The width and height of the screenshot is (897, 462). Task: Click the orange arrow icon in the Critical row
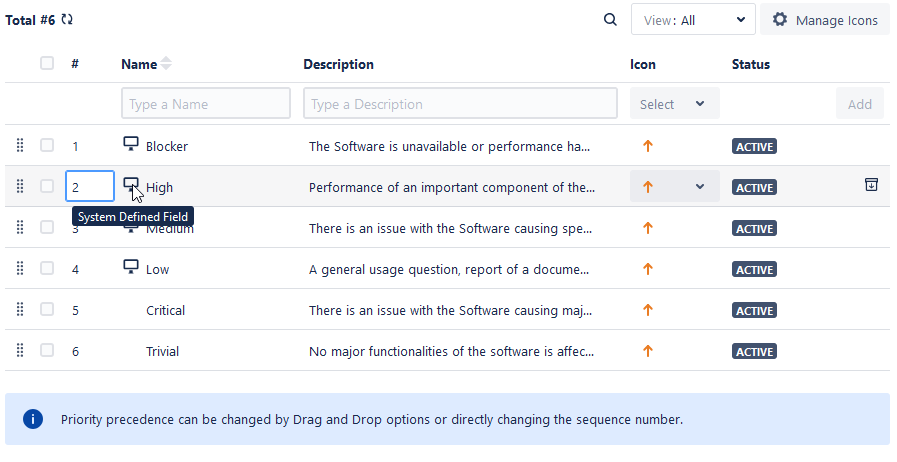[647, 310]
